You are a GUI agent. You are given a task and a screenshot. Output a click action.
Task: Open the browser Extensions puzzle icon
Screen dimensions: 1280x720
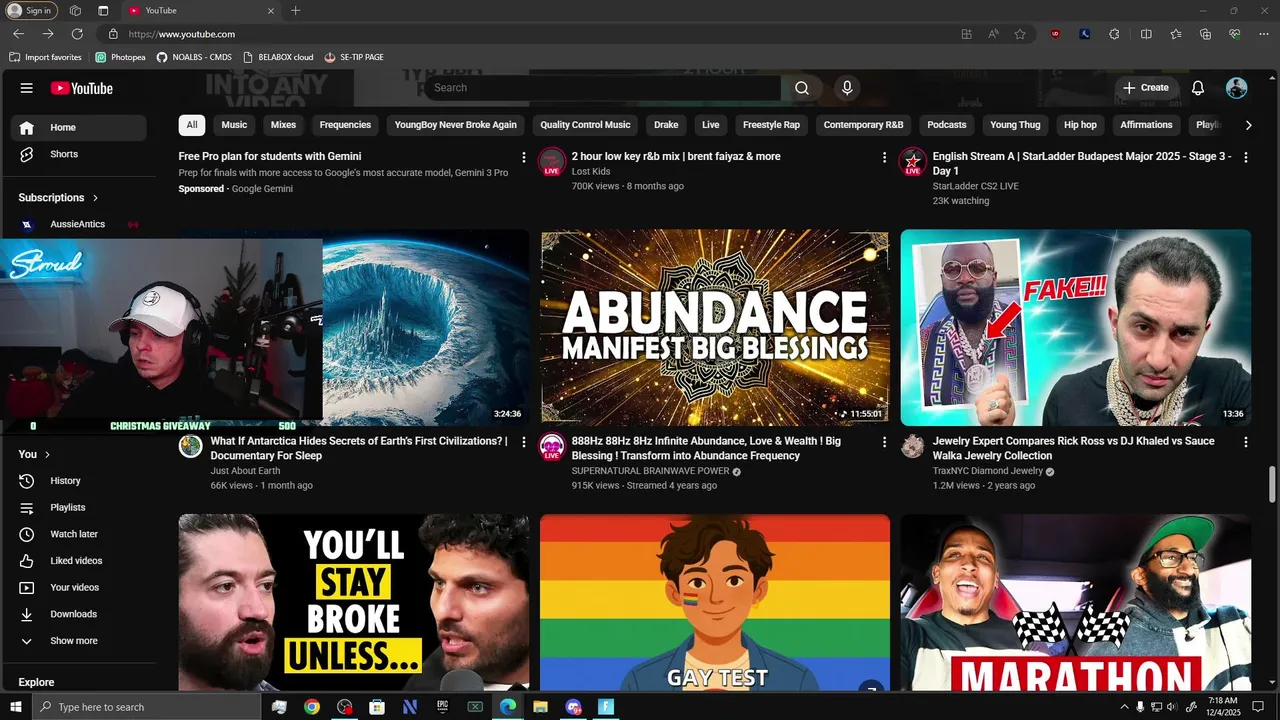pyautogui.click(x=1115, y=34)
